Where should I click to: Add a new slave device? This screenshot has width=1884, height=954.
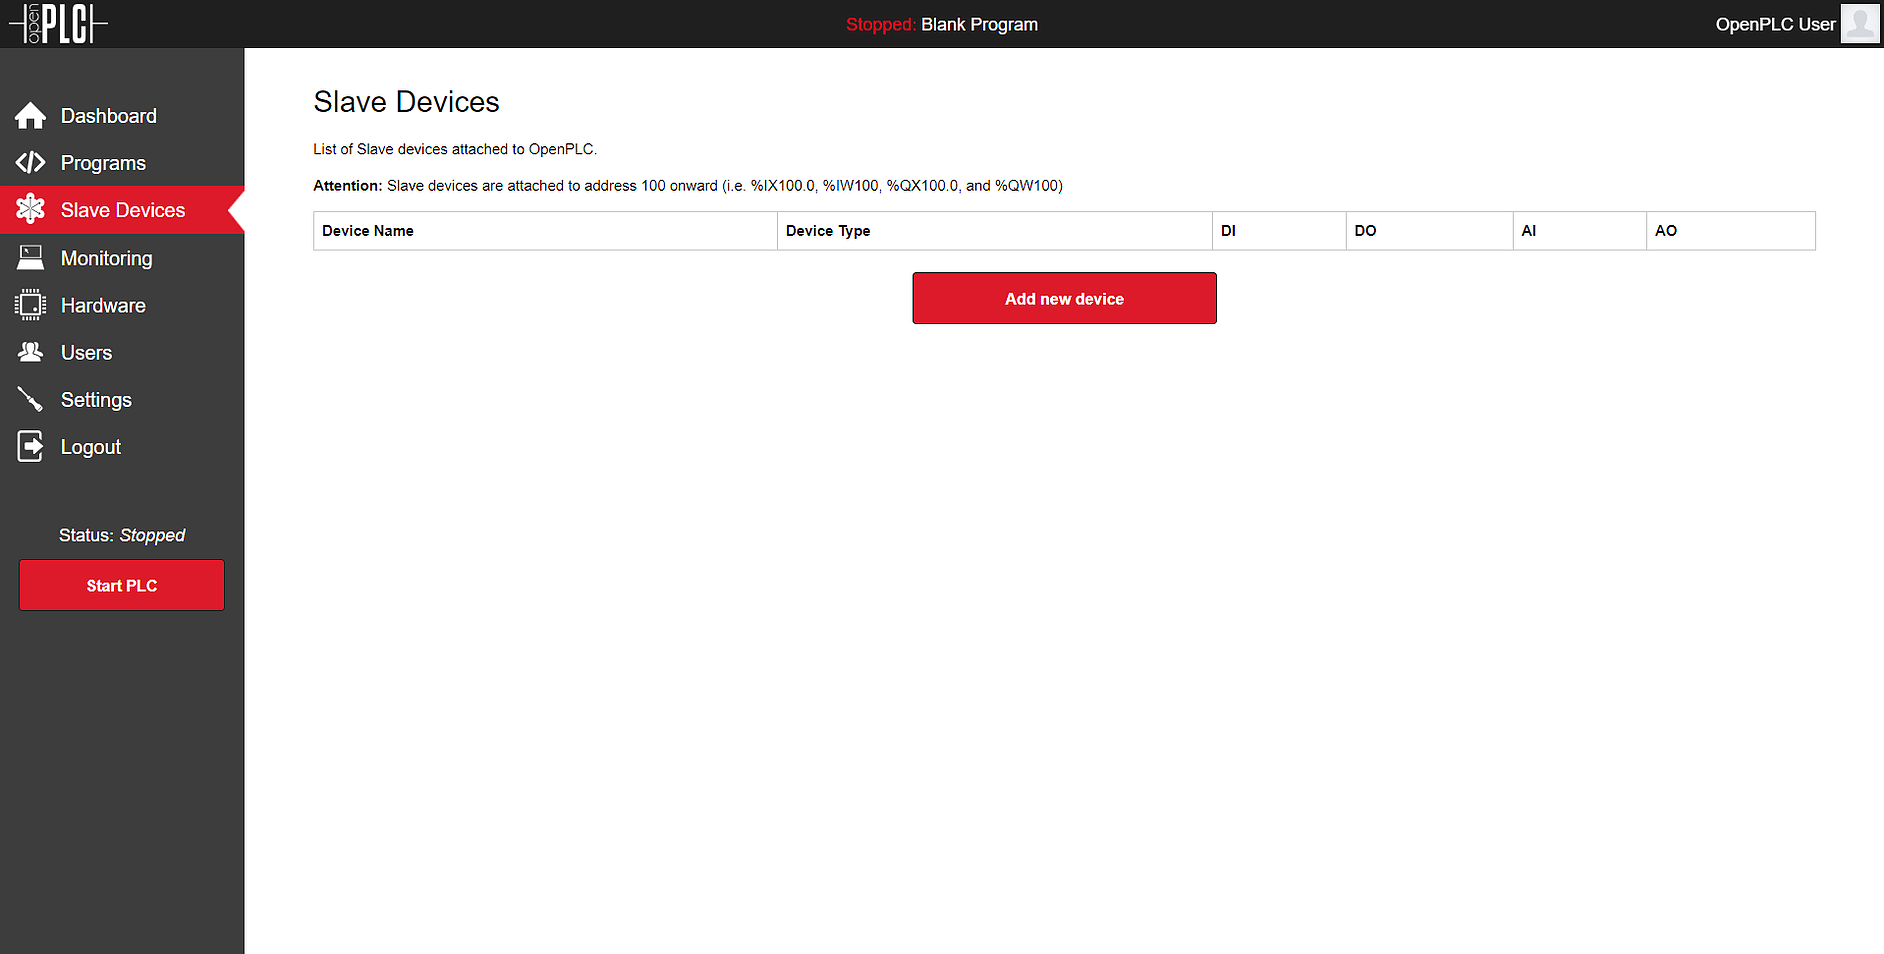[x=1064, y=298]
